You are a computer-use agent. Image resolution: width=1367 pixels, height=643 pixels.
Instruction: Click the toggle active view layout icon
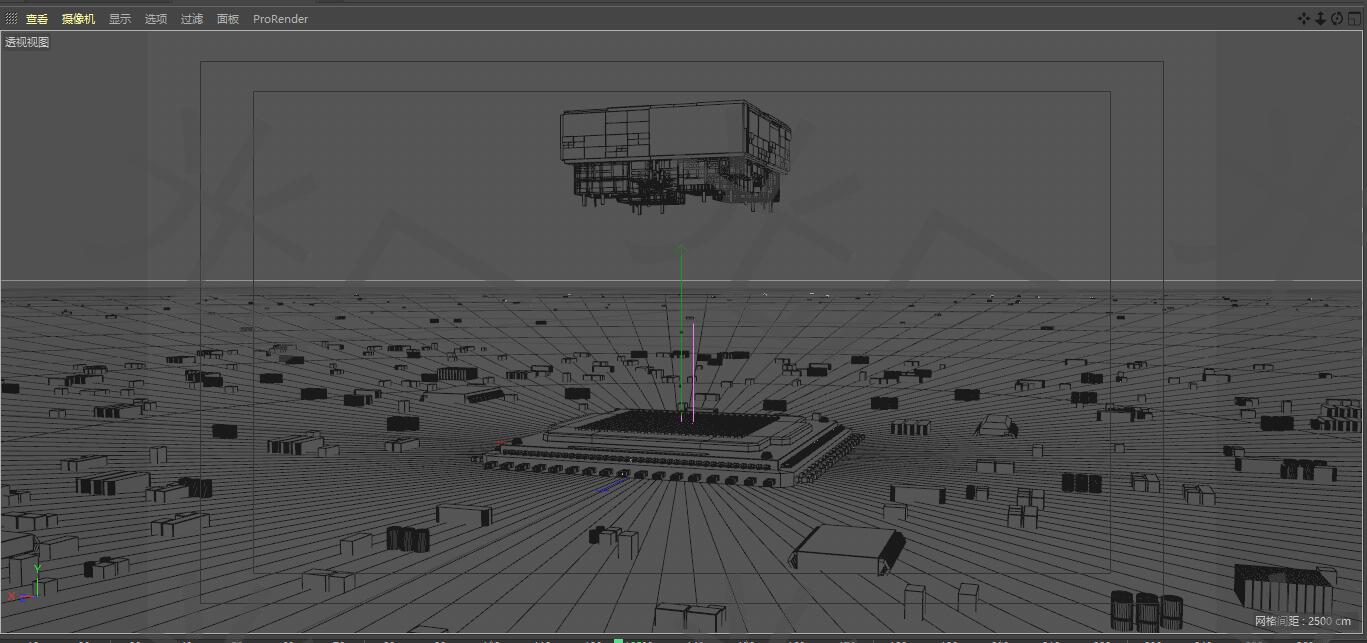point(1353,18)
